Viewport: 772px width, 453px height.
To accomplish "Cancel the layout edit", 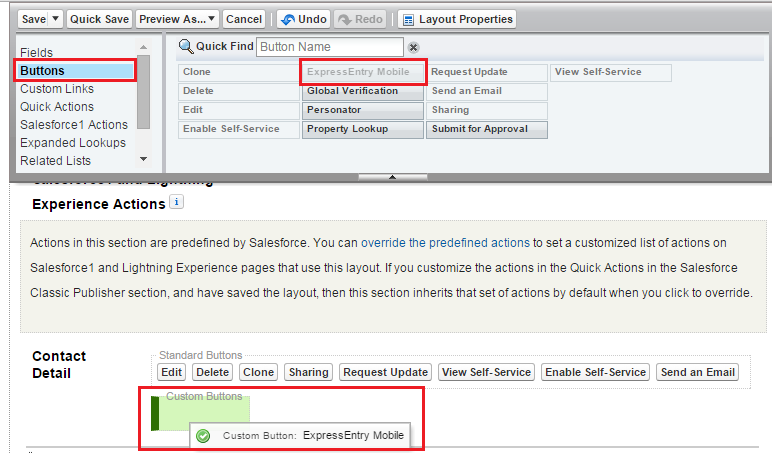I will coord(244,19).
